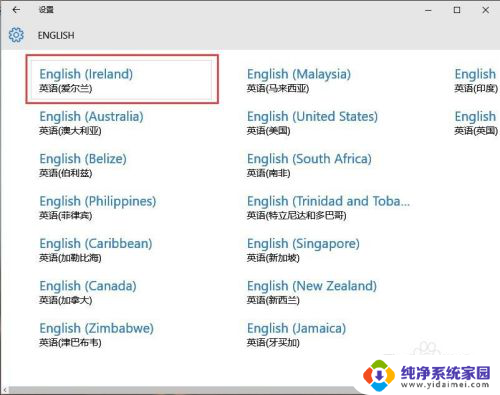
Task: Minimize the settings window
Action: pyautogui.click(x=428, y=10)
